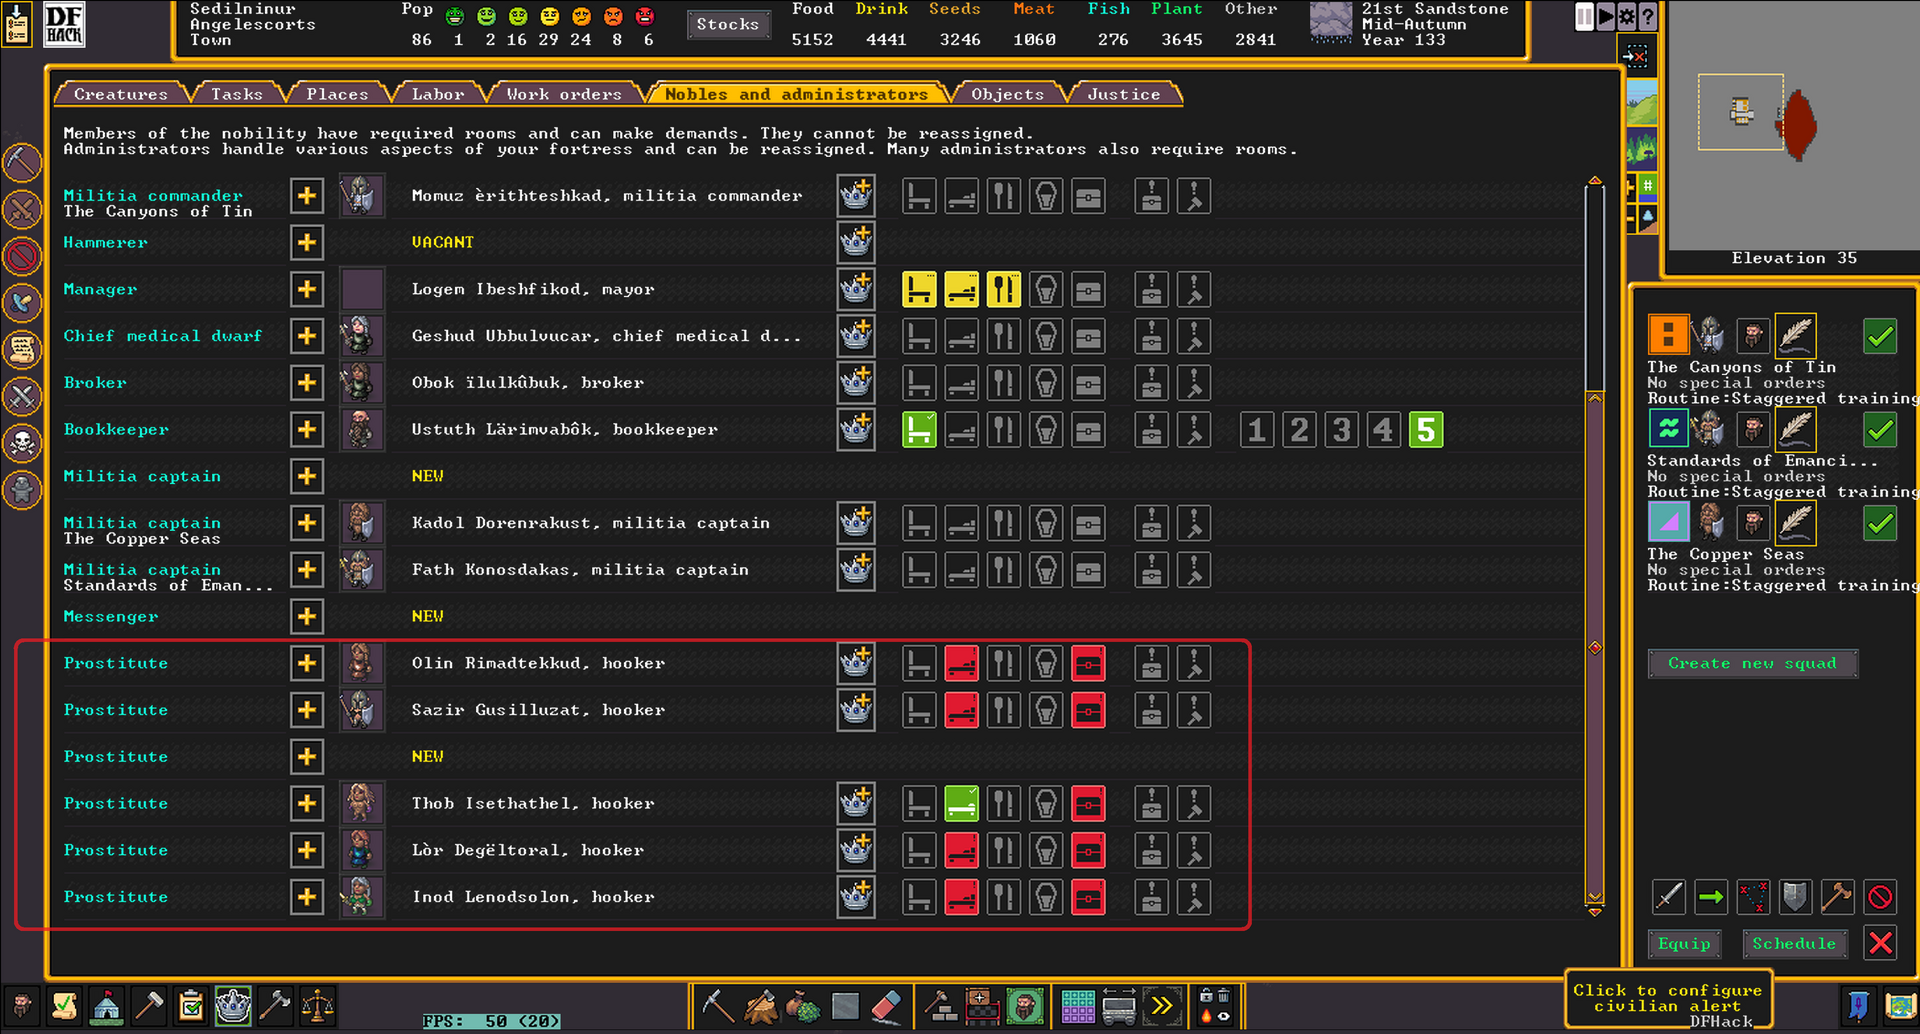Switch to the Work orders tab

(x=564, y=94)
